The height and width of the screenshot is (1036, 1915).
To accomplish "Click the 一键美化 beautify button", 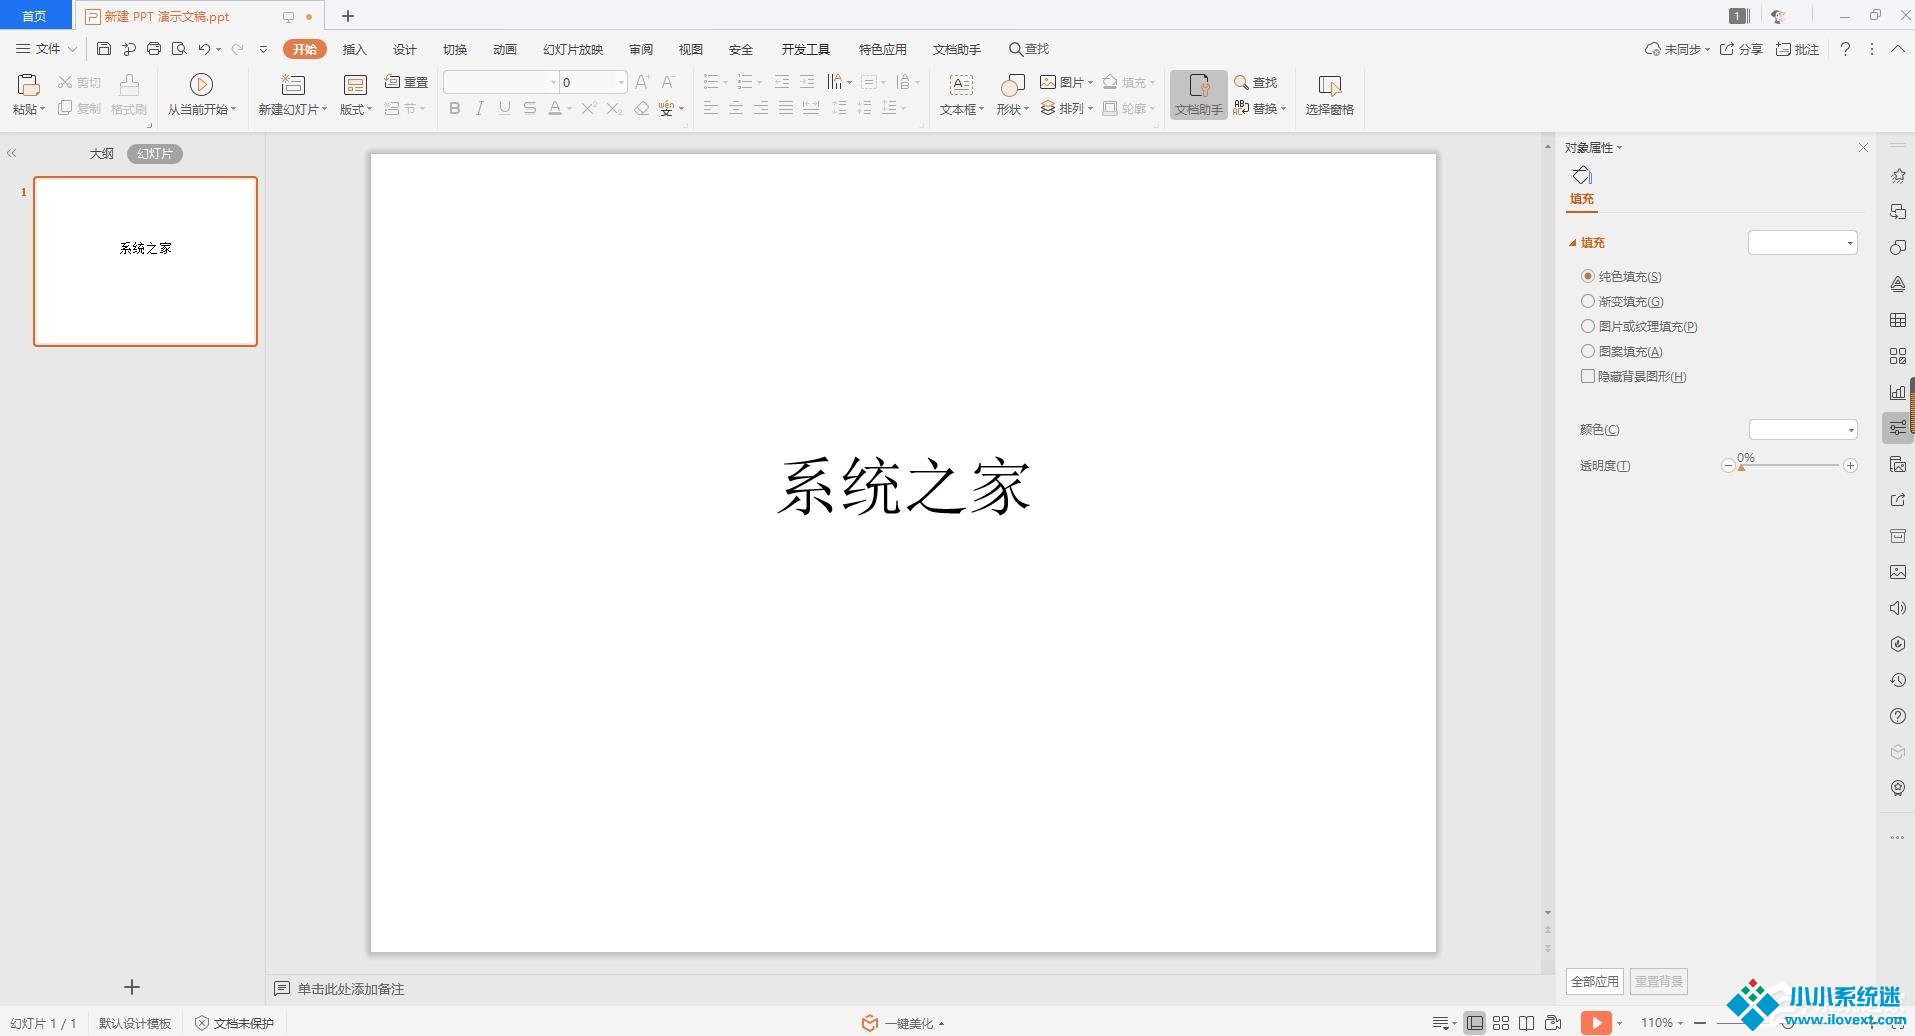I will (x=903, y=1023).
